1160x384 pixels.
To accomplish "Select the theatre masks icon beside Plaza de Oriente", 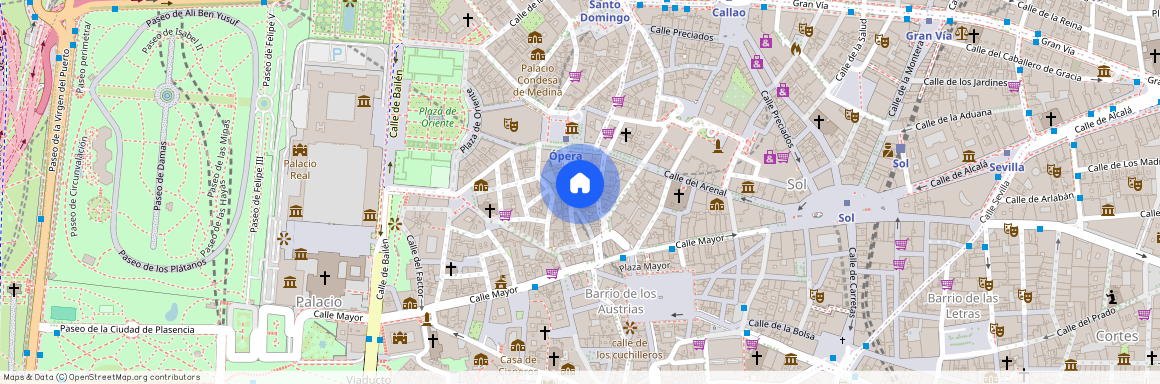I will click(x=510, y=124).
